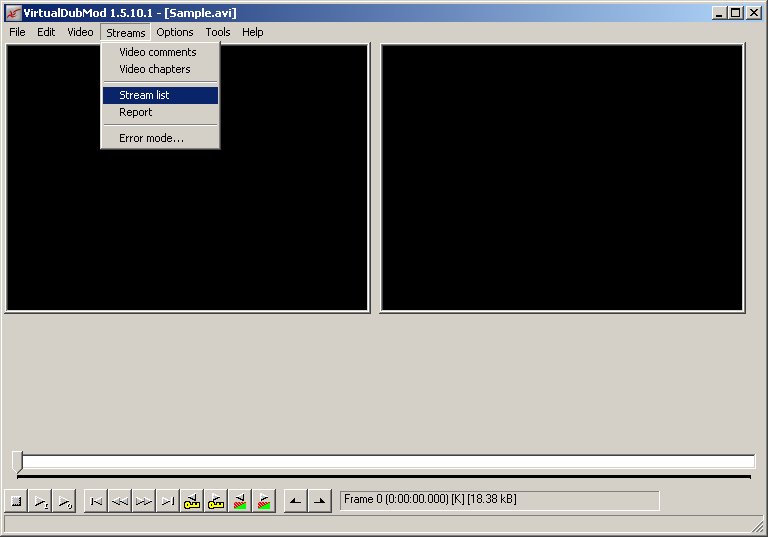Maximize the VirtualDubMod window
Image resolution: width=768 pixels, height=537 pixels.
(736, 13)
